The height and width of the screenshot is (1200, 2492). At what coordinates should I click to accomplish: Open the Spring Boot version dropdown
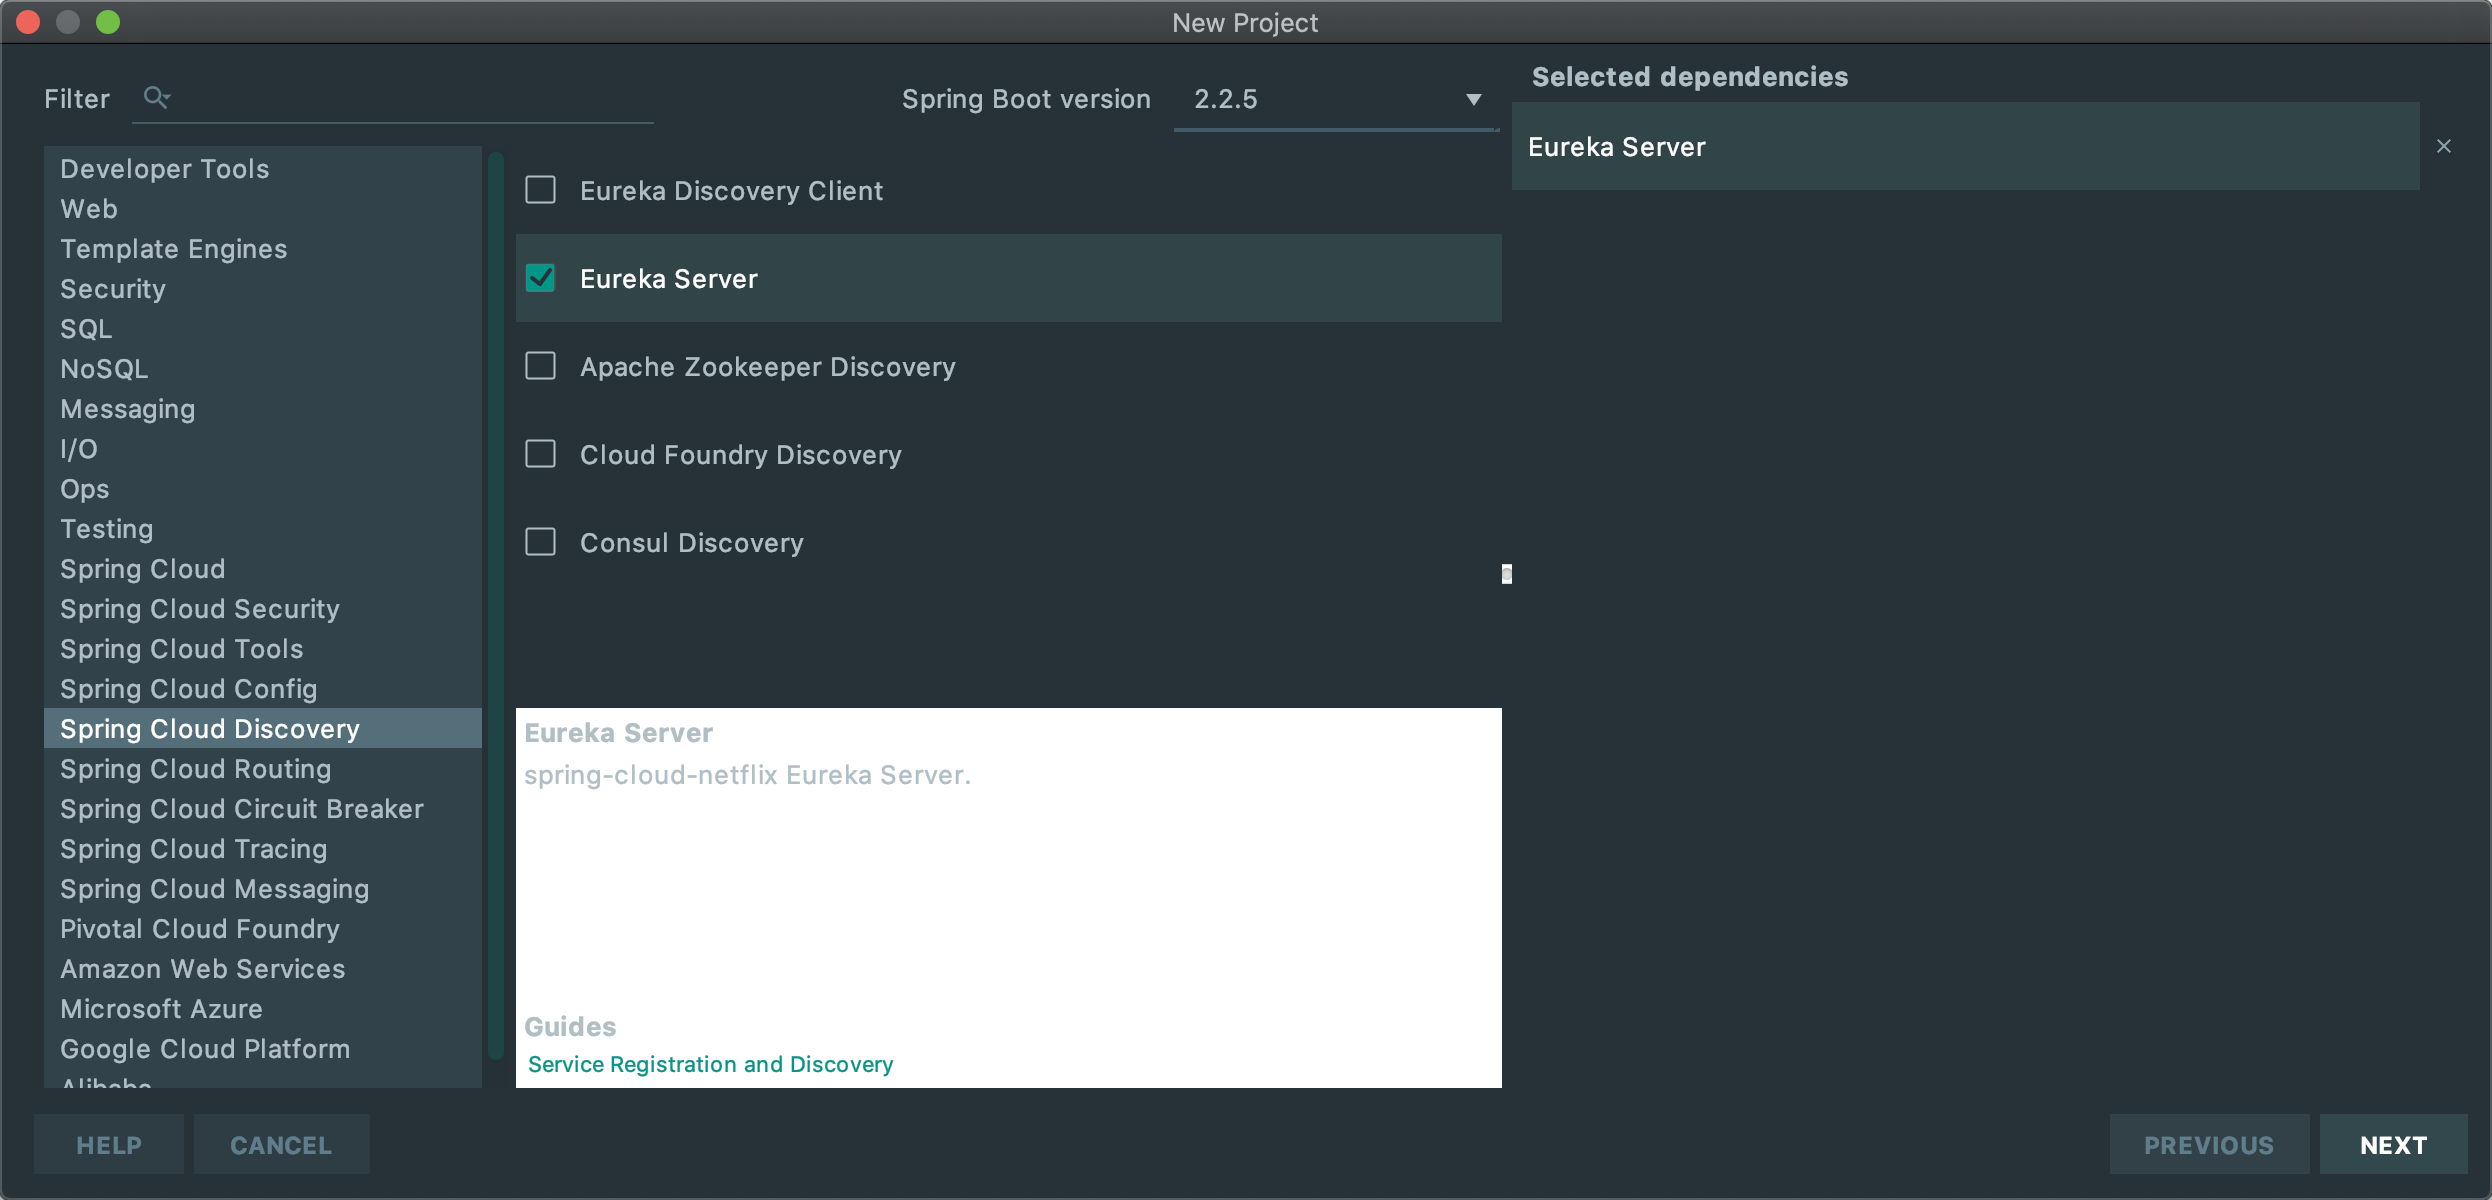click(x=1320, y=99)
